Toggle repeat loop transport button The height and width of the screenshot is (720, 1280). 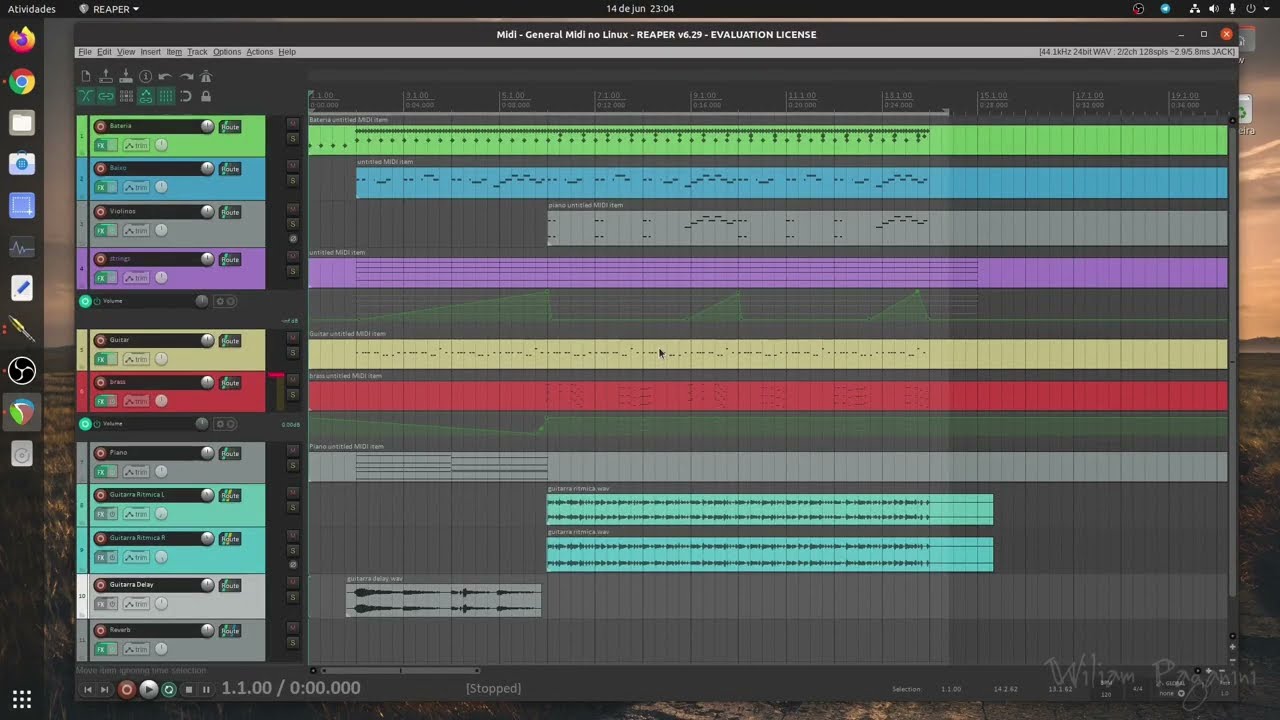pyautogui.click(x=169, y=689)
